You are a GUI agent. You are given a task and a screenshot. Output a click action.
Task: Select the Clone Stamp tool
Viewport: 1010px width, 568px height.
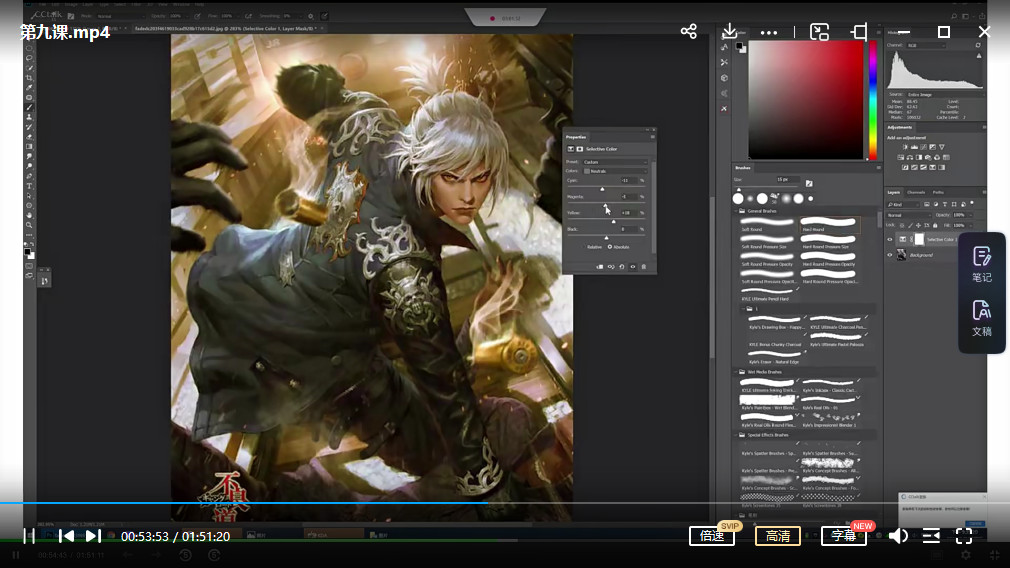point(29,117)
